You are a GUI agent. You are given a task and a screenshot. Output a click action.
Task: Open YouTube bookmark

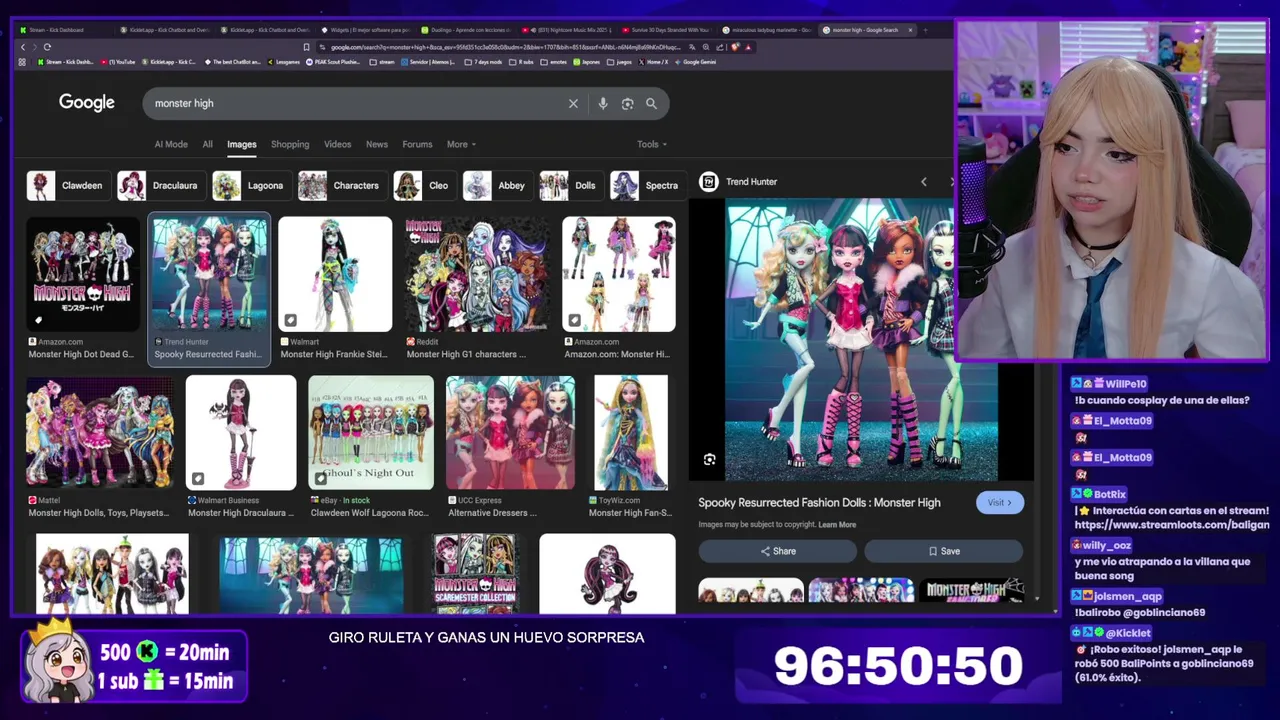117,62
